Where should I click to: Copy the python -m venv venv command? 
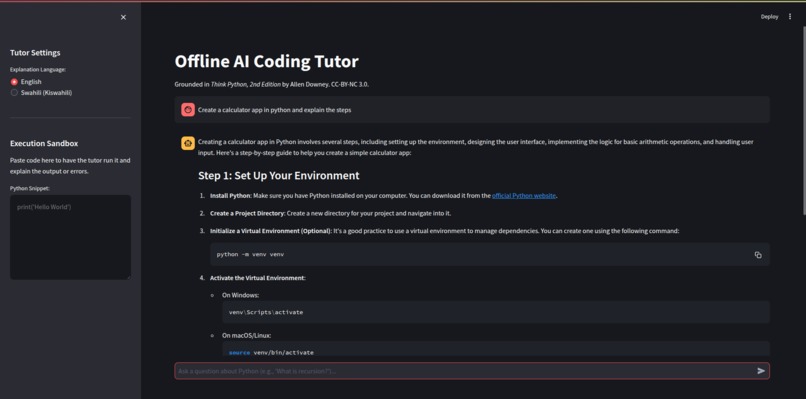click(x=758, y=255)
